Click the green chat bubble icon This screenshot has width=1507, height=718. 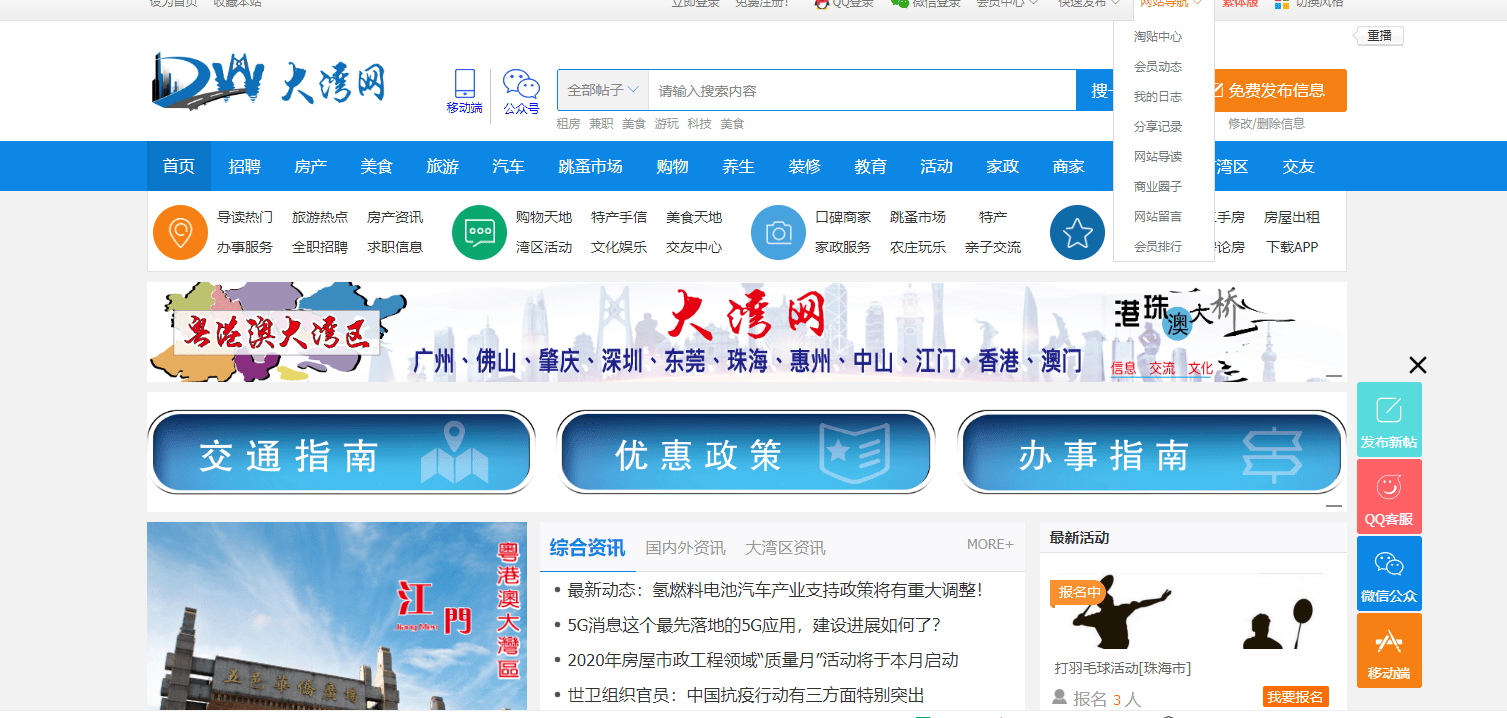pyautogui.click(x=478, y=232)
